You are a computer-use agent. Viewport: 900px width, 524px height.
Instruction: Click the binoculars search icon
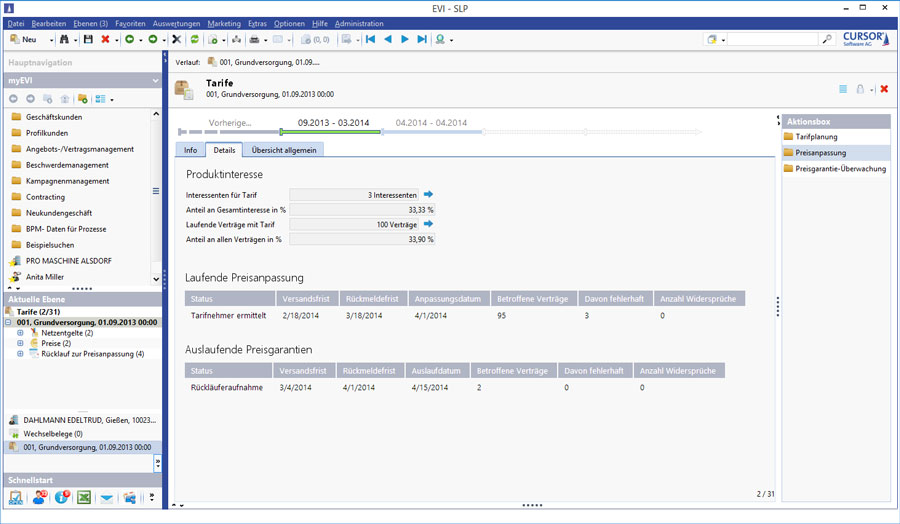pyautogui.click(x=65, y=39)
